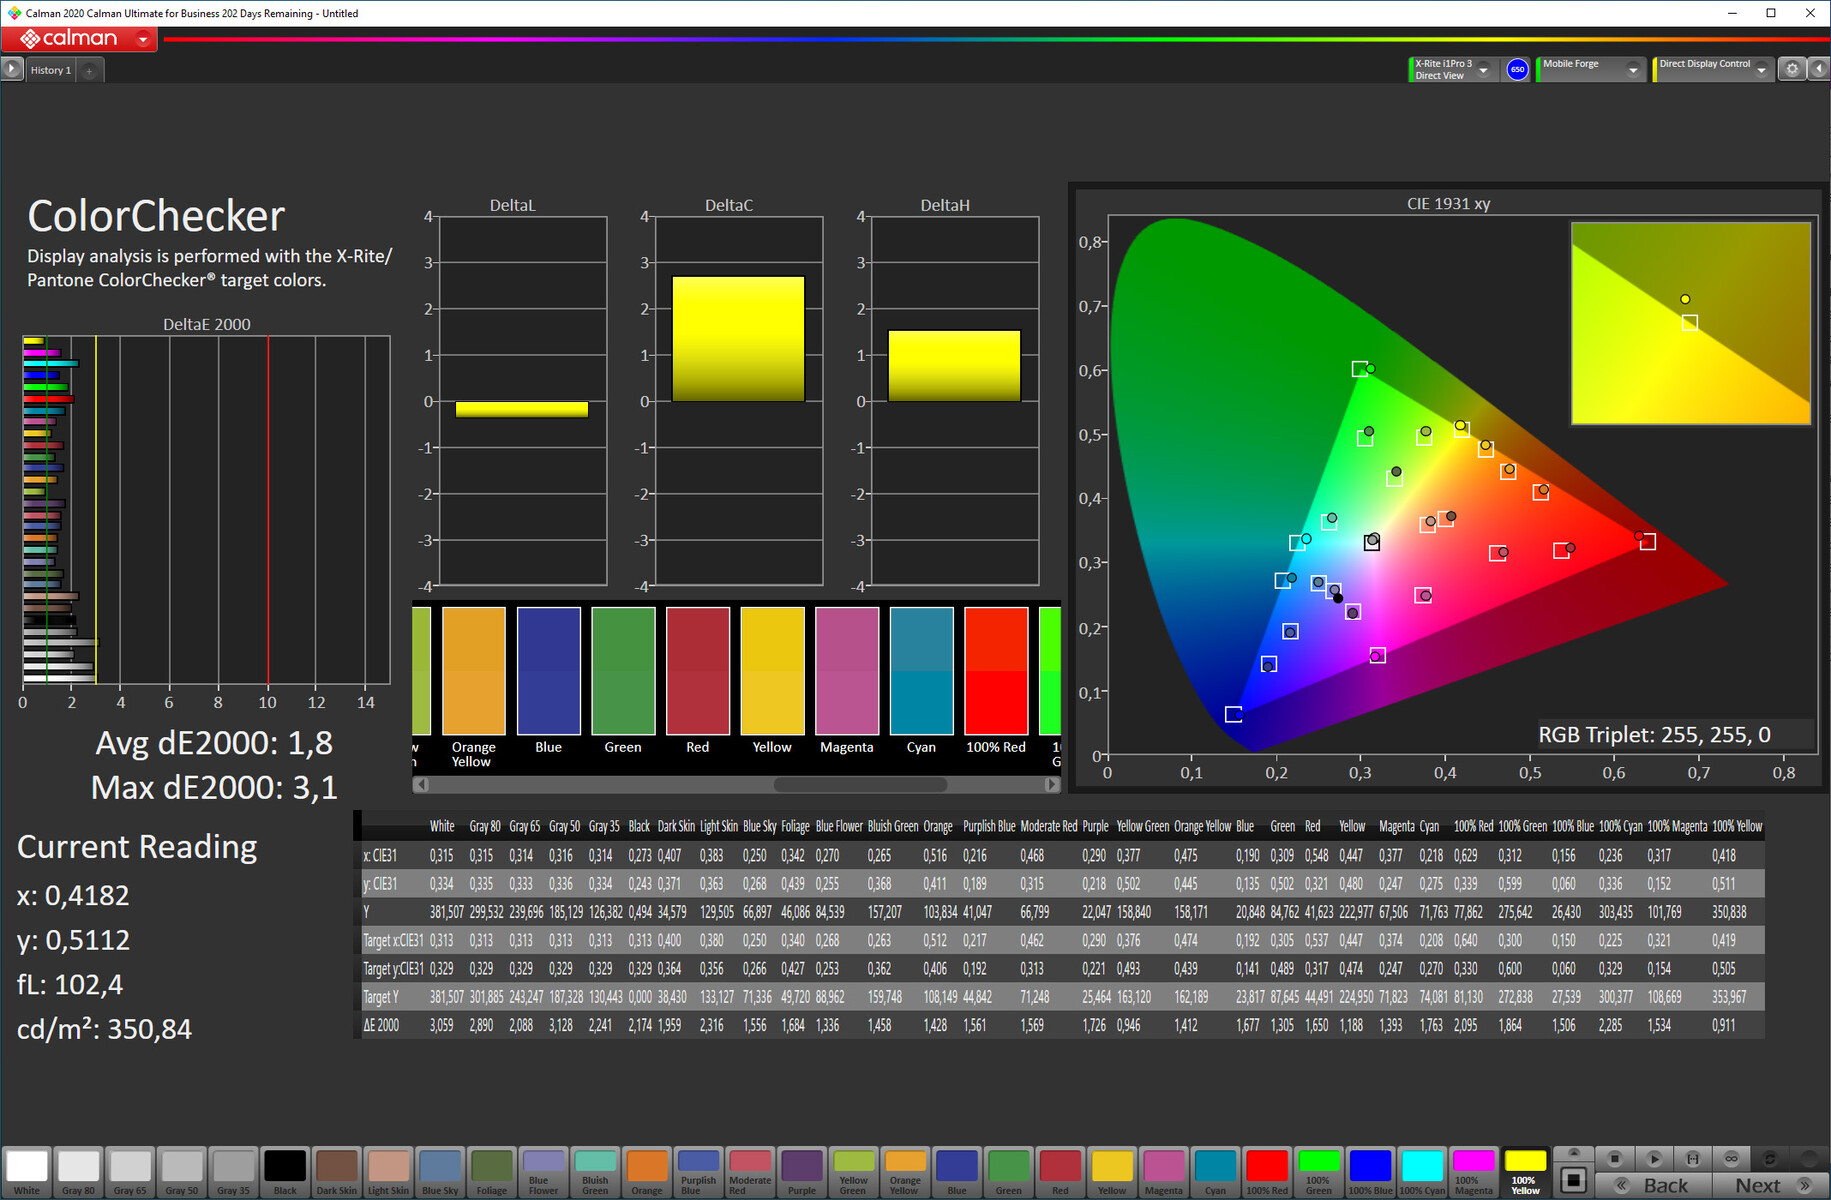The image size is (1831, 1200).
Task: Expand the Direct Display Control dropdown
Action: (x=1761, y=70)
